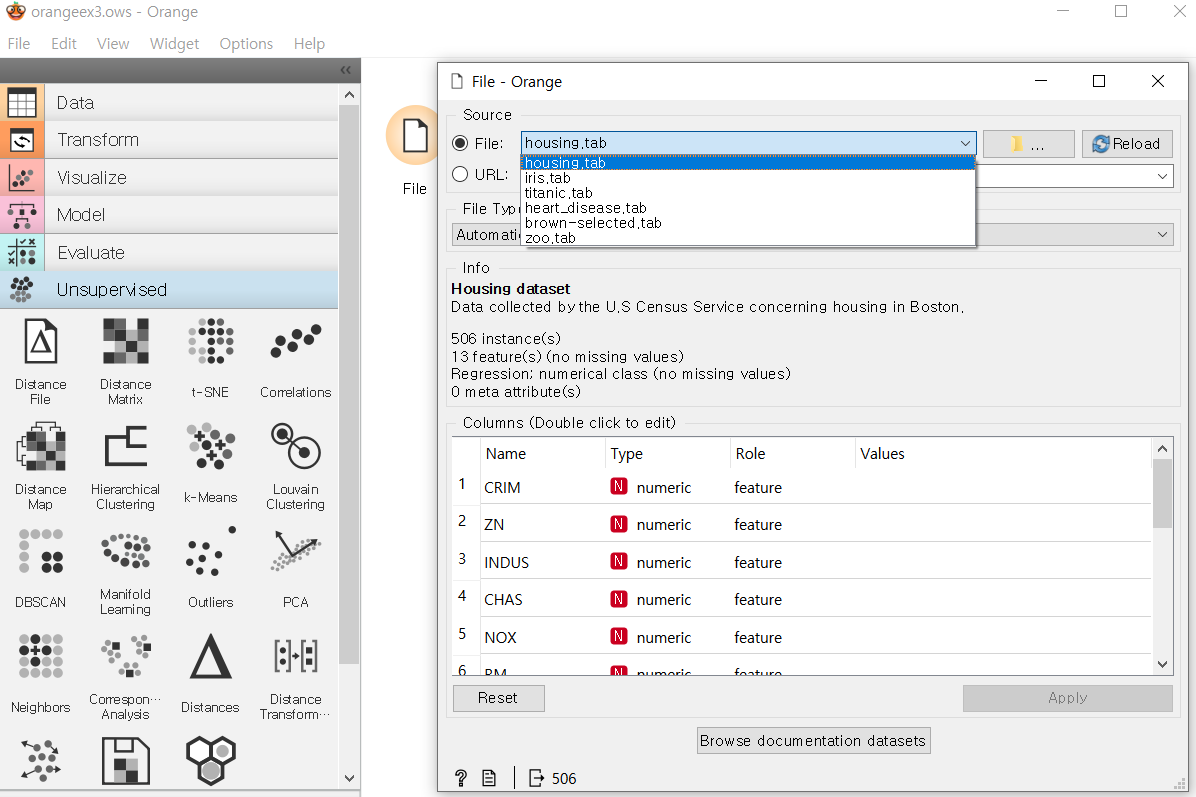The width and height of the screenshot is (1196, 797).
Task: Select the Distances widget
Action: [211, 673]
